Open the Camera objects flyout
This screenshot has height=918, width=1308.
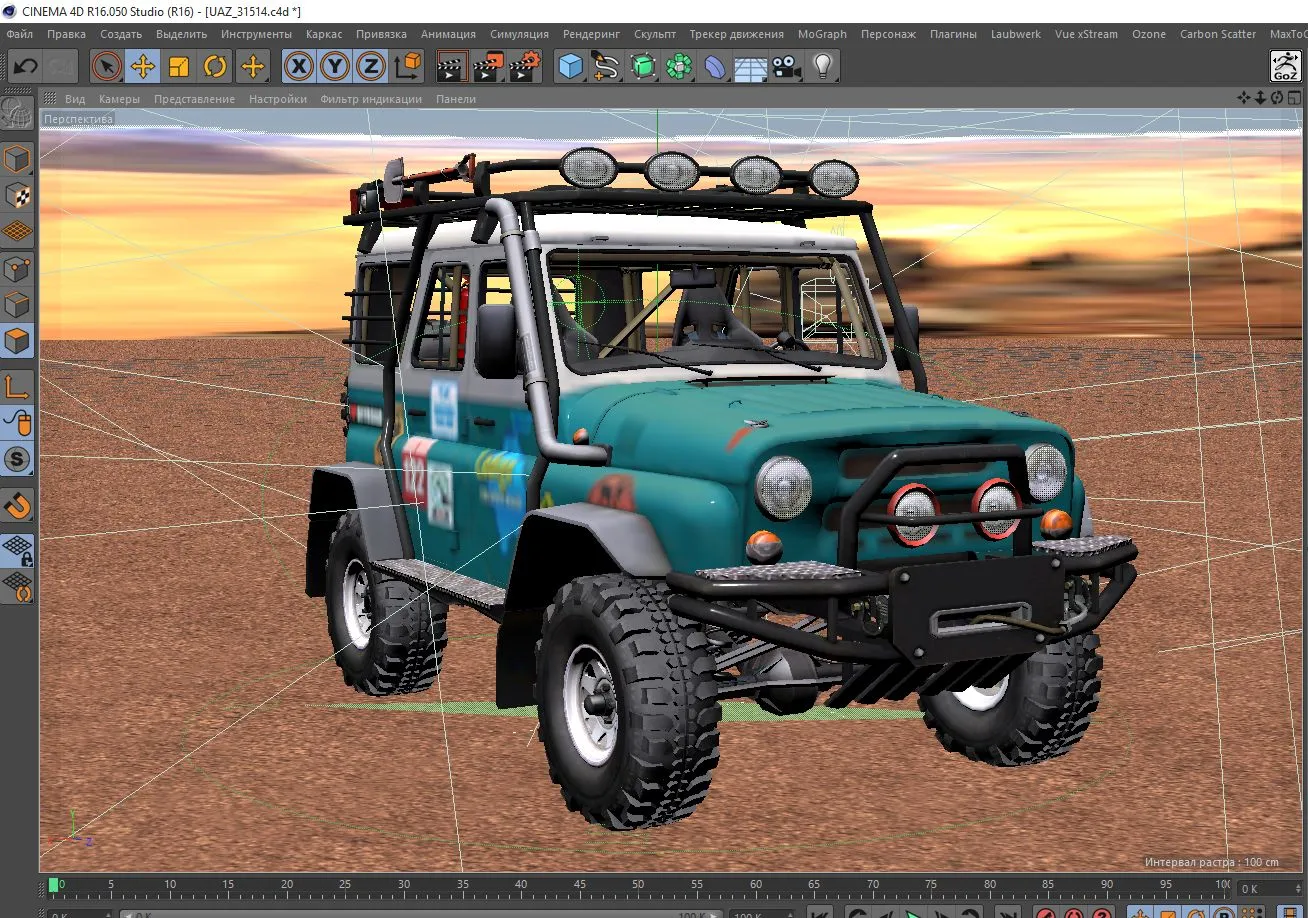pyautogui.click(x=787, y=67)
